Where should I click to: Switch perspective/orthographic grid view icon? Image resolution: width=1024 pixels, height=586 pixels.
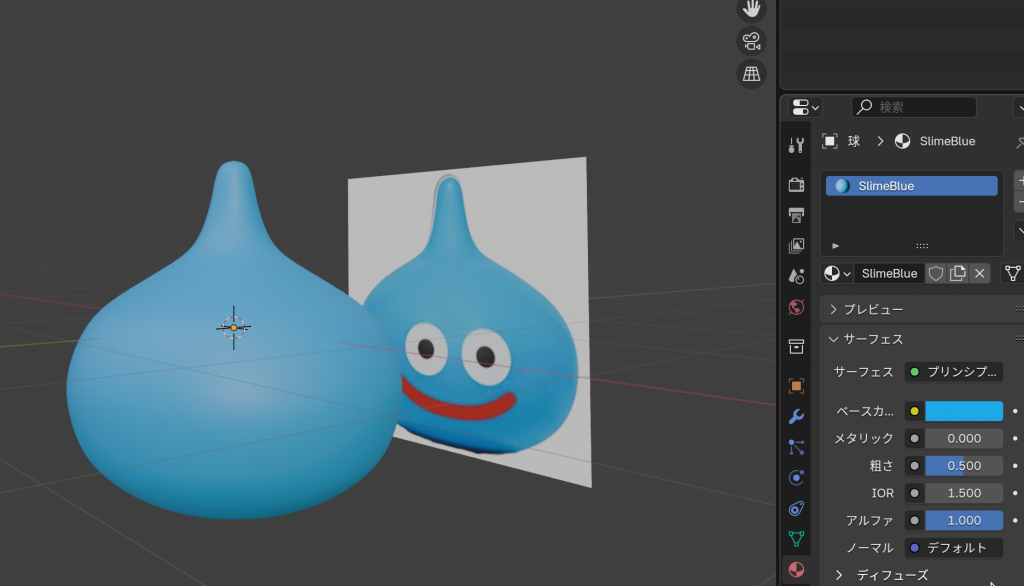[751, 73]
